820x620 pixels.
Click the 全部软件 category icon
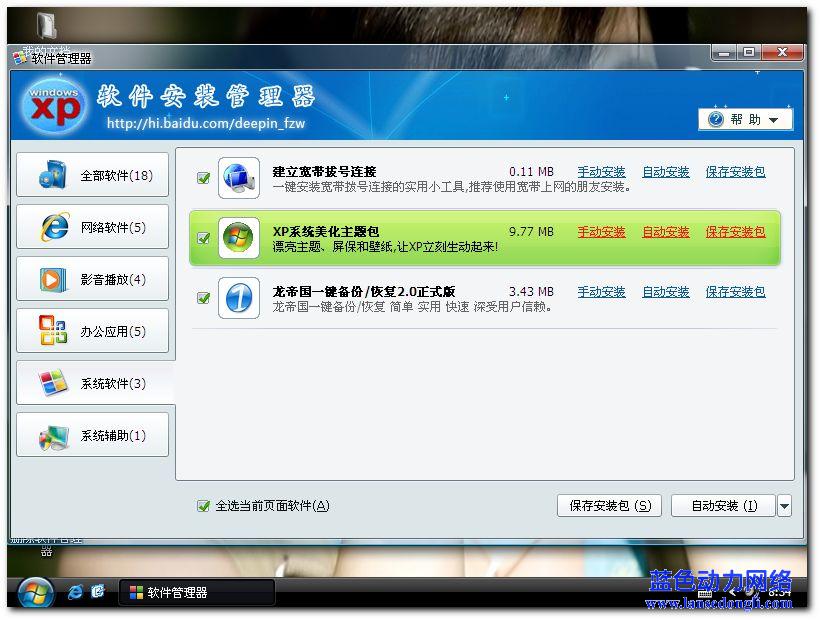click(53, 175)
